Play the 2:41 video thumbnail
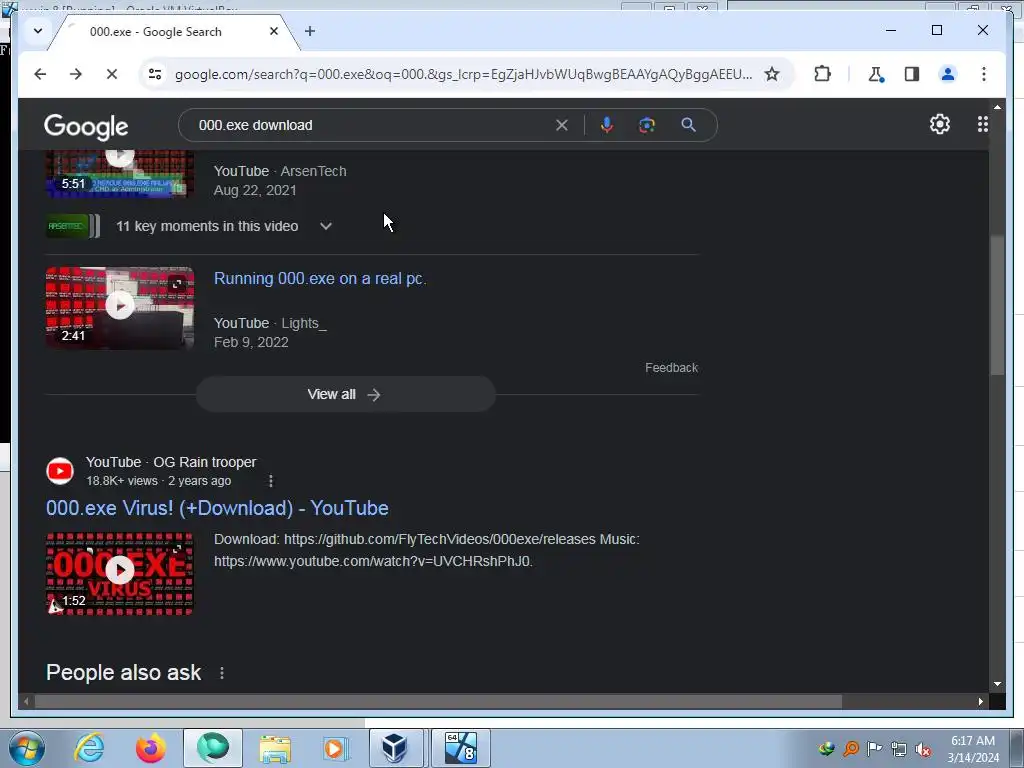The width and height of the screenshot is (1024, 768). [120, 307]
